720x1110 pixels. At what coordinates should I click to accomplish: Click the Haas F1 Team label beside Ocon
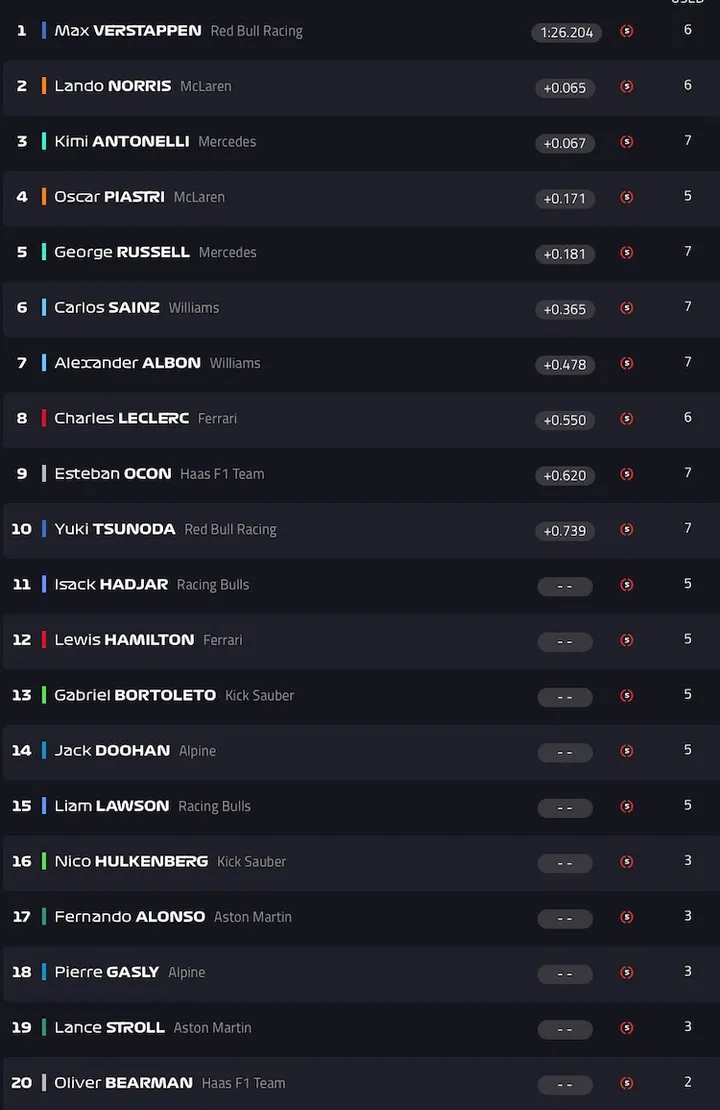[222, 474]
